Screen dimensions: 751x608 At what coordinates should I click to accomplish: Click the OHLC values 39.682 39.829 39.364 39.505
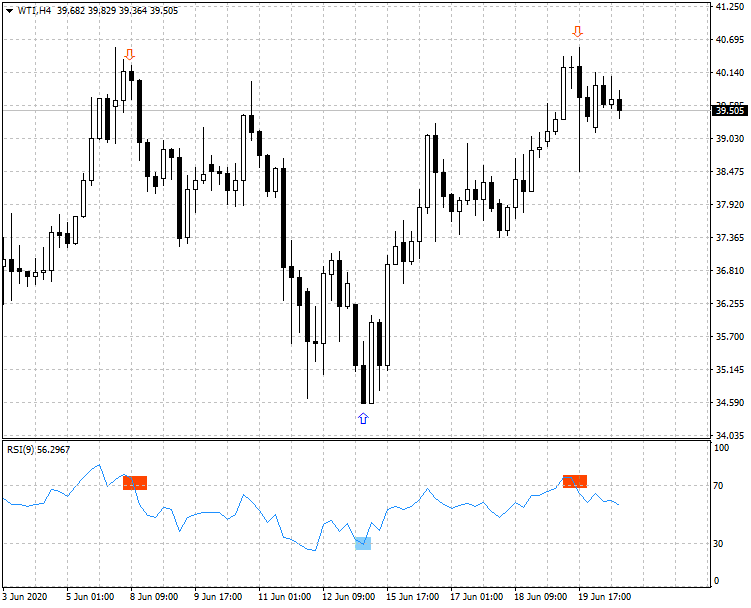[x=117, y=11]
